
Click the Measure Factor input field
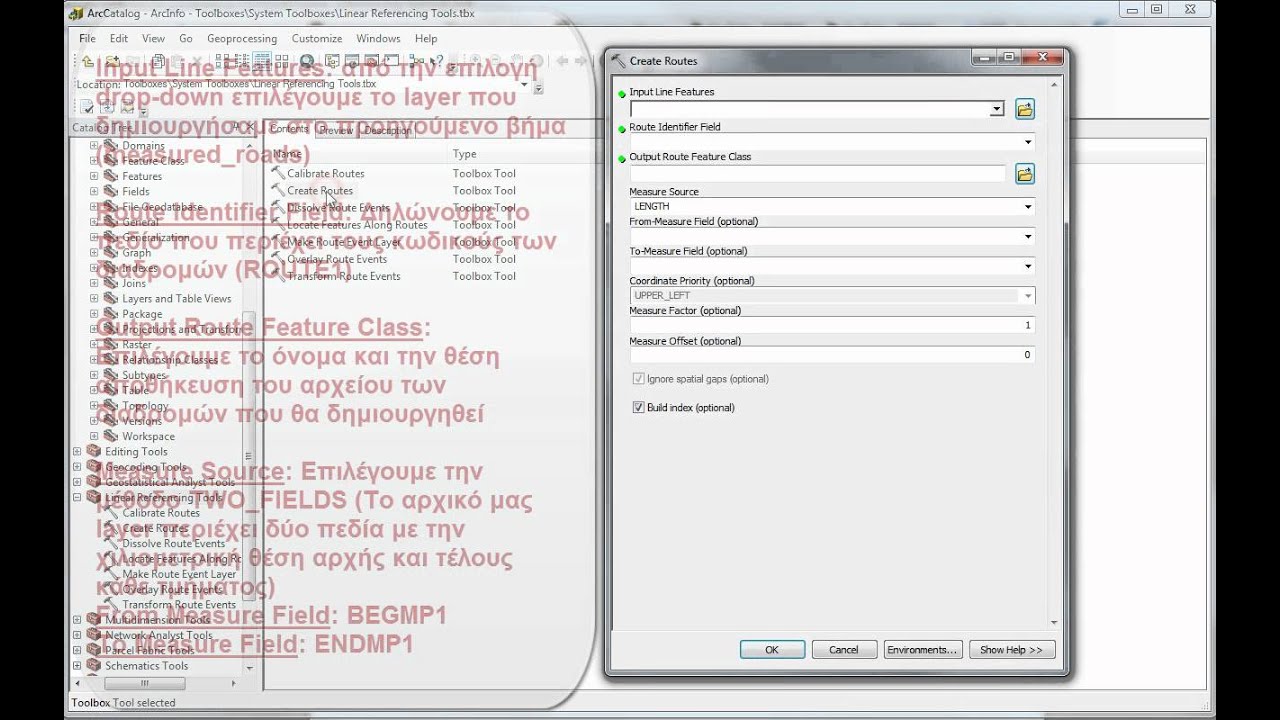click(832, 326)
